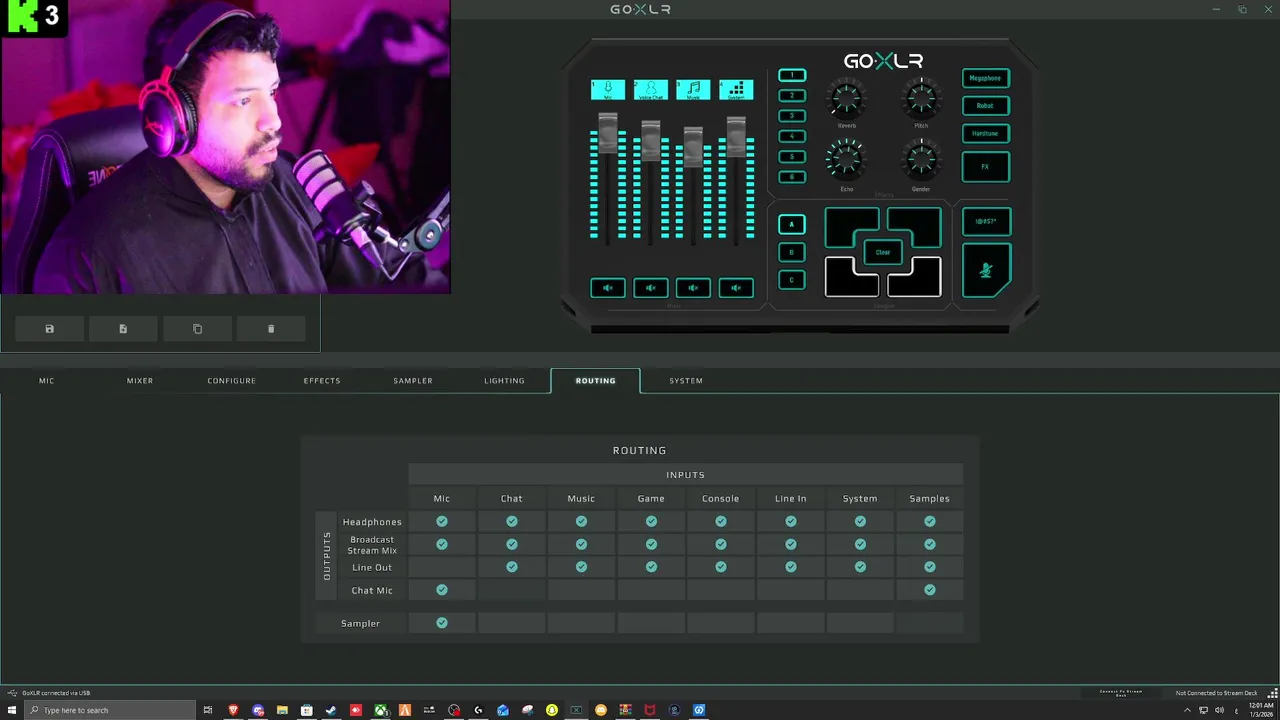Click the Echo knob
This screenshot has width=1280, height=720.
coord(846,160)
